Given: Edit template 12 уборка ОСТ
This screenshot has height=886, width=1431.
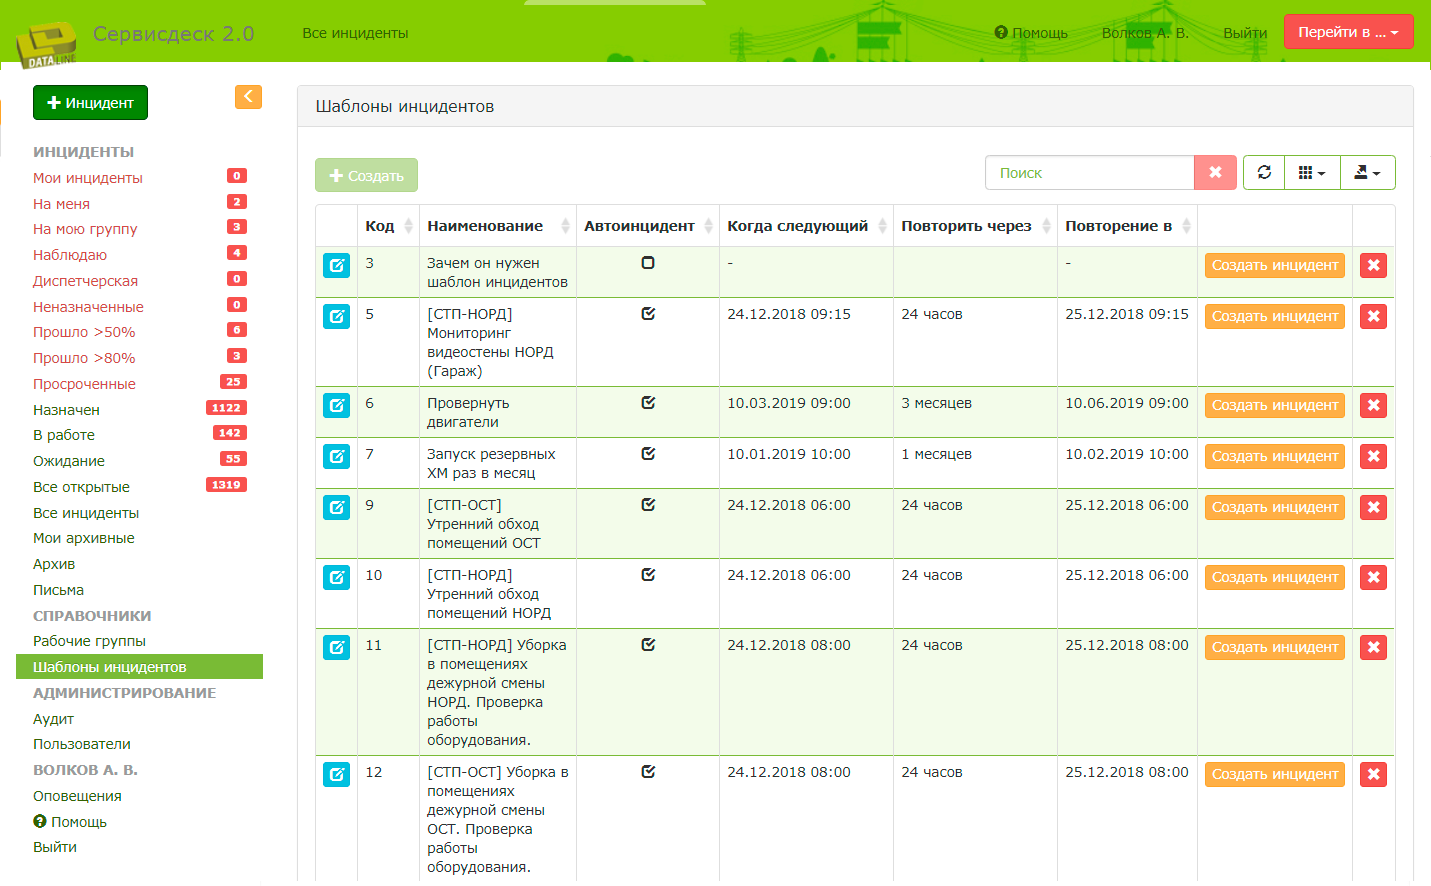Looking at the screenshot, I should click(336, 774).
